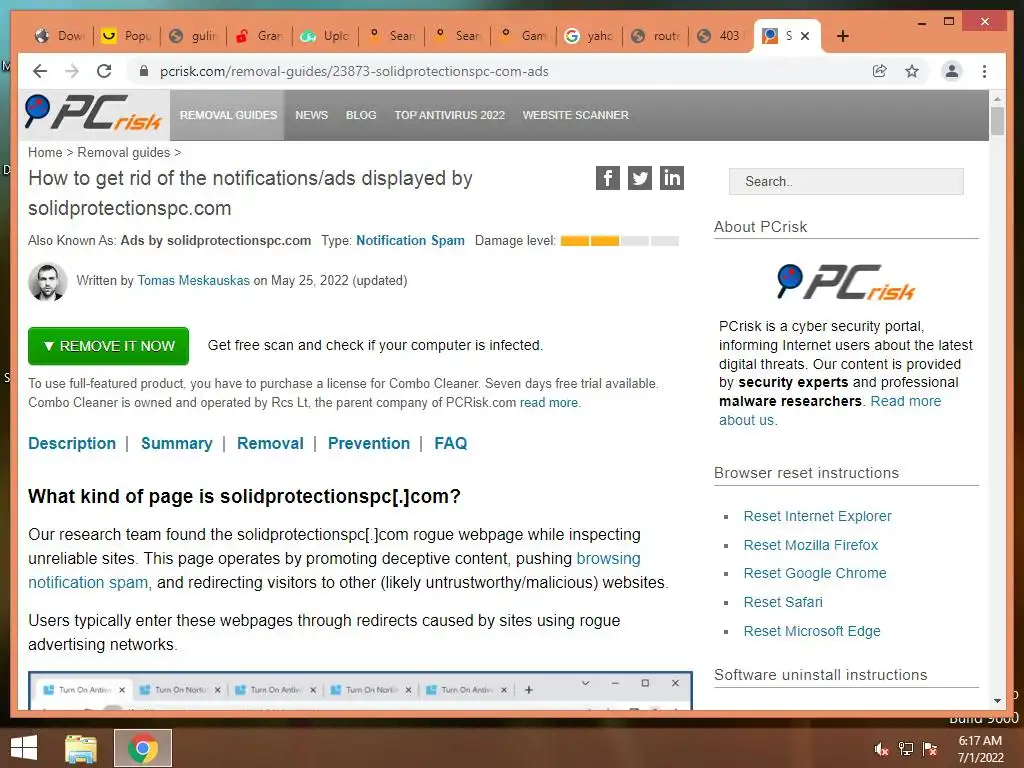Viewport: 1024px width, 768px height.
Task: Open the News menu item
Action: tap(312, 115)
